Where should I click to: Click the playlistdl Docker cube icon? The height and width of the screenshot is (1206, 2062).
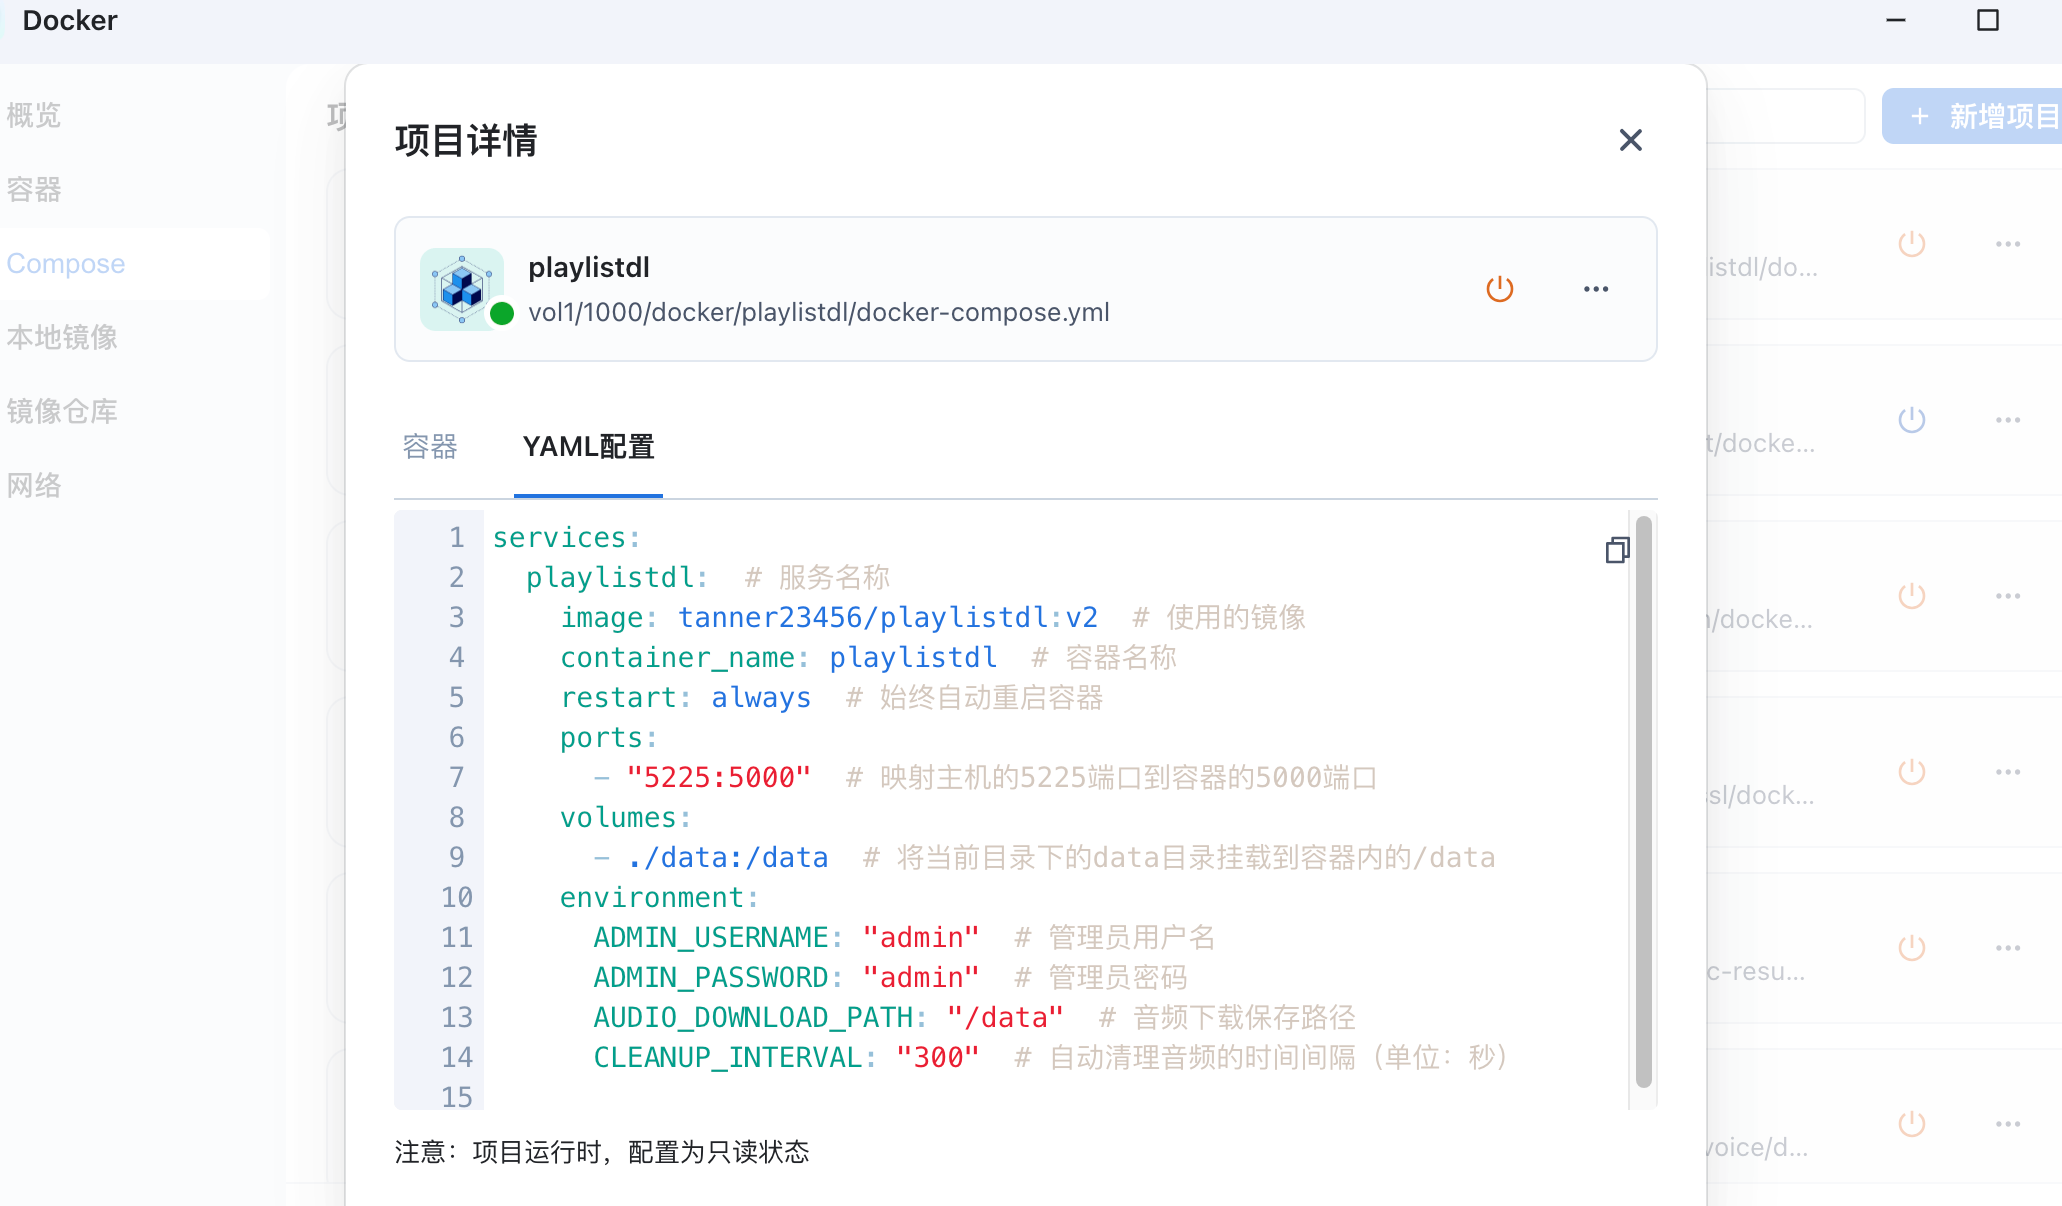click(x=461, y=288)
